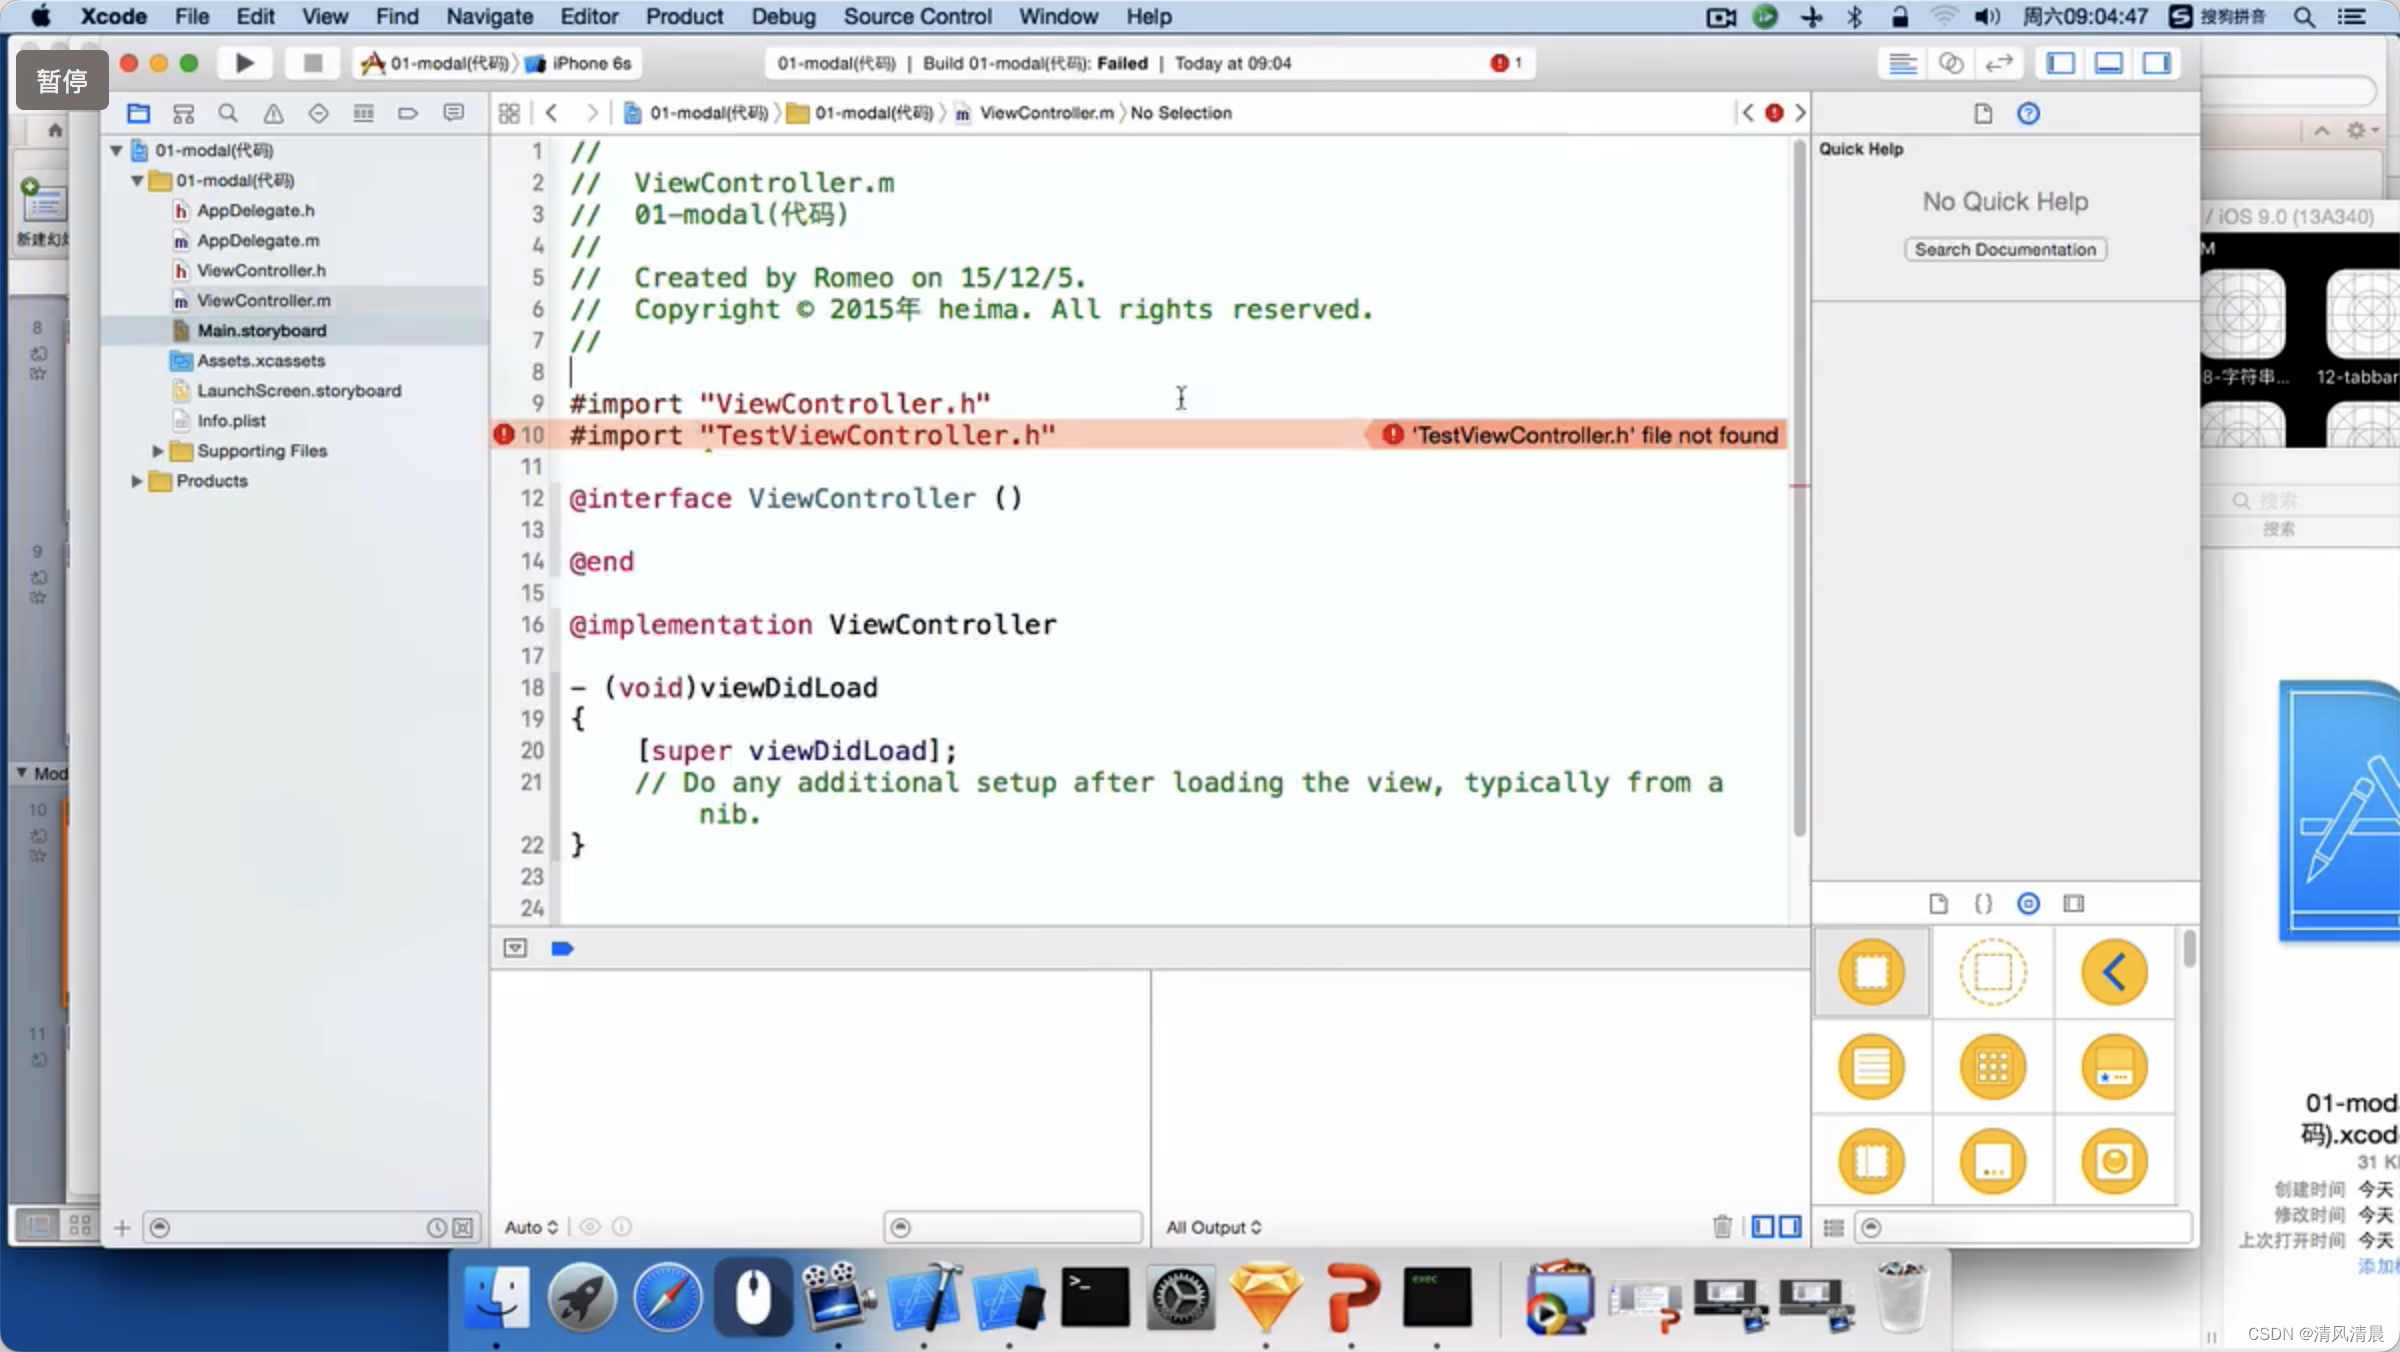Screen dimensions: 2400x1352
Task: Click the Navigate menu bar item
Action: pyautogui.click(x=490, y=16)
